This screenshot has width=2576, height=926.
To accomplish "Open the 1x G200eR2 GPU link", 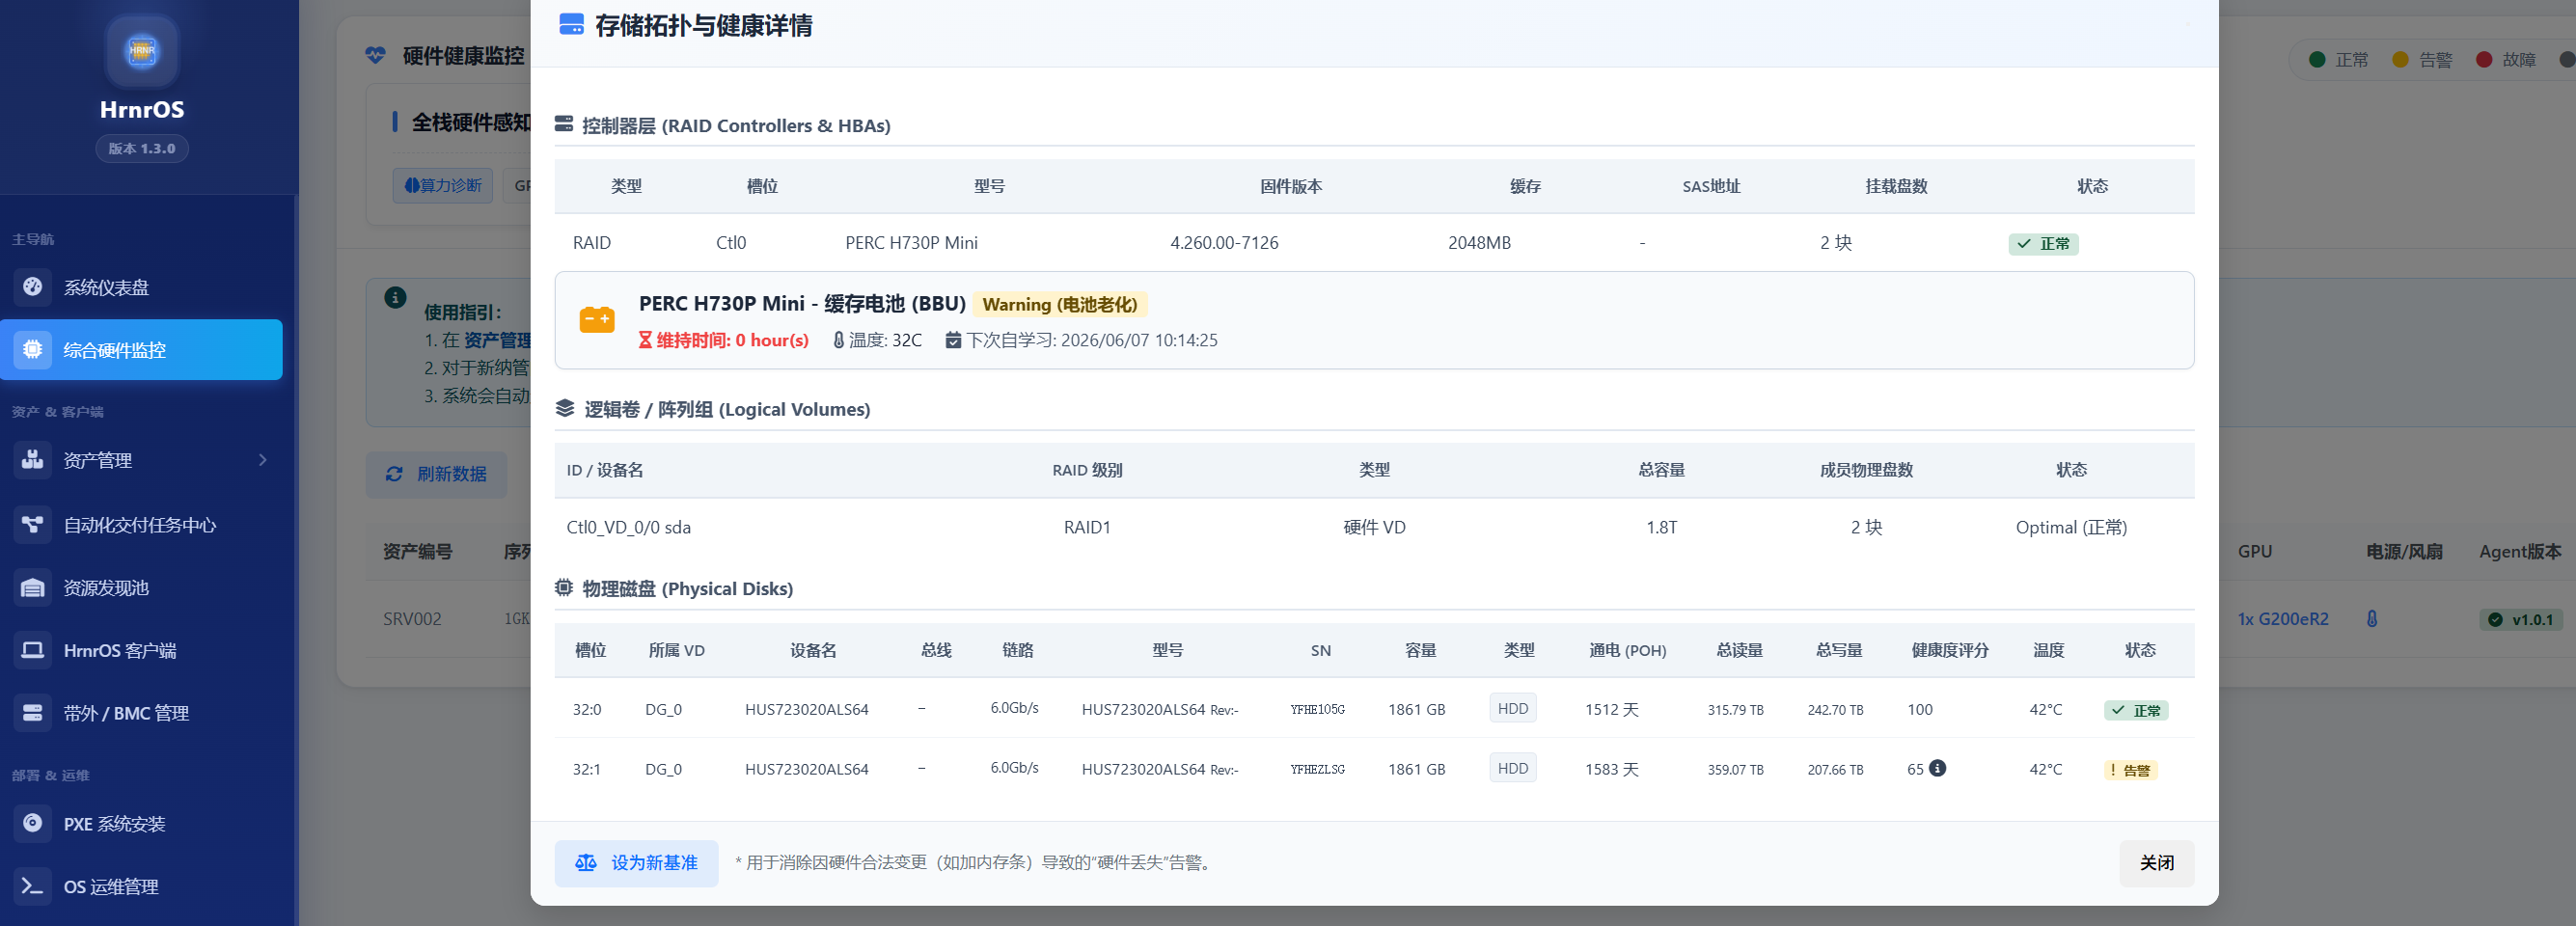I will [x=2283, y=618].
